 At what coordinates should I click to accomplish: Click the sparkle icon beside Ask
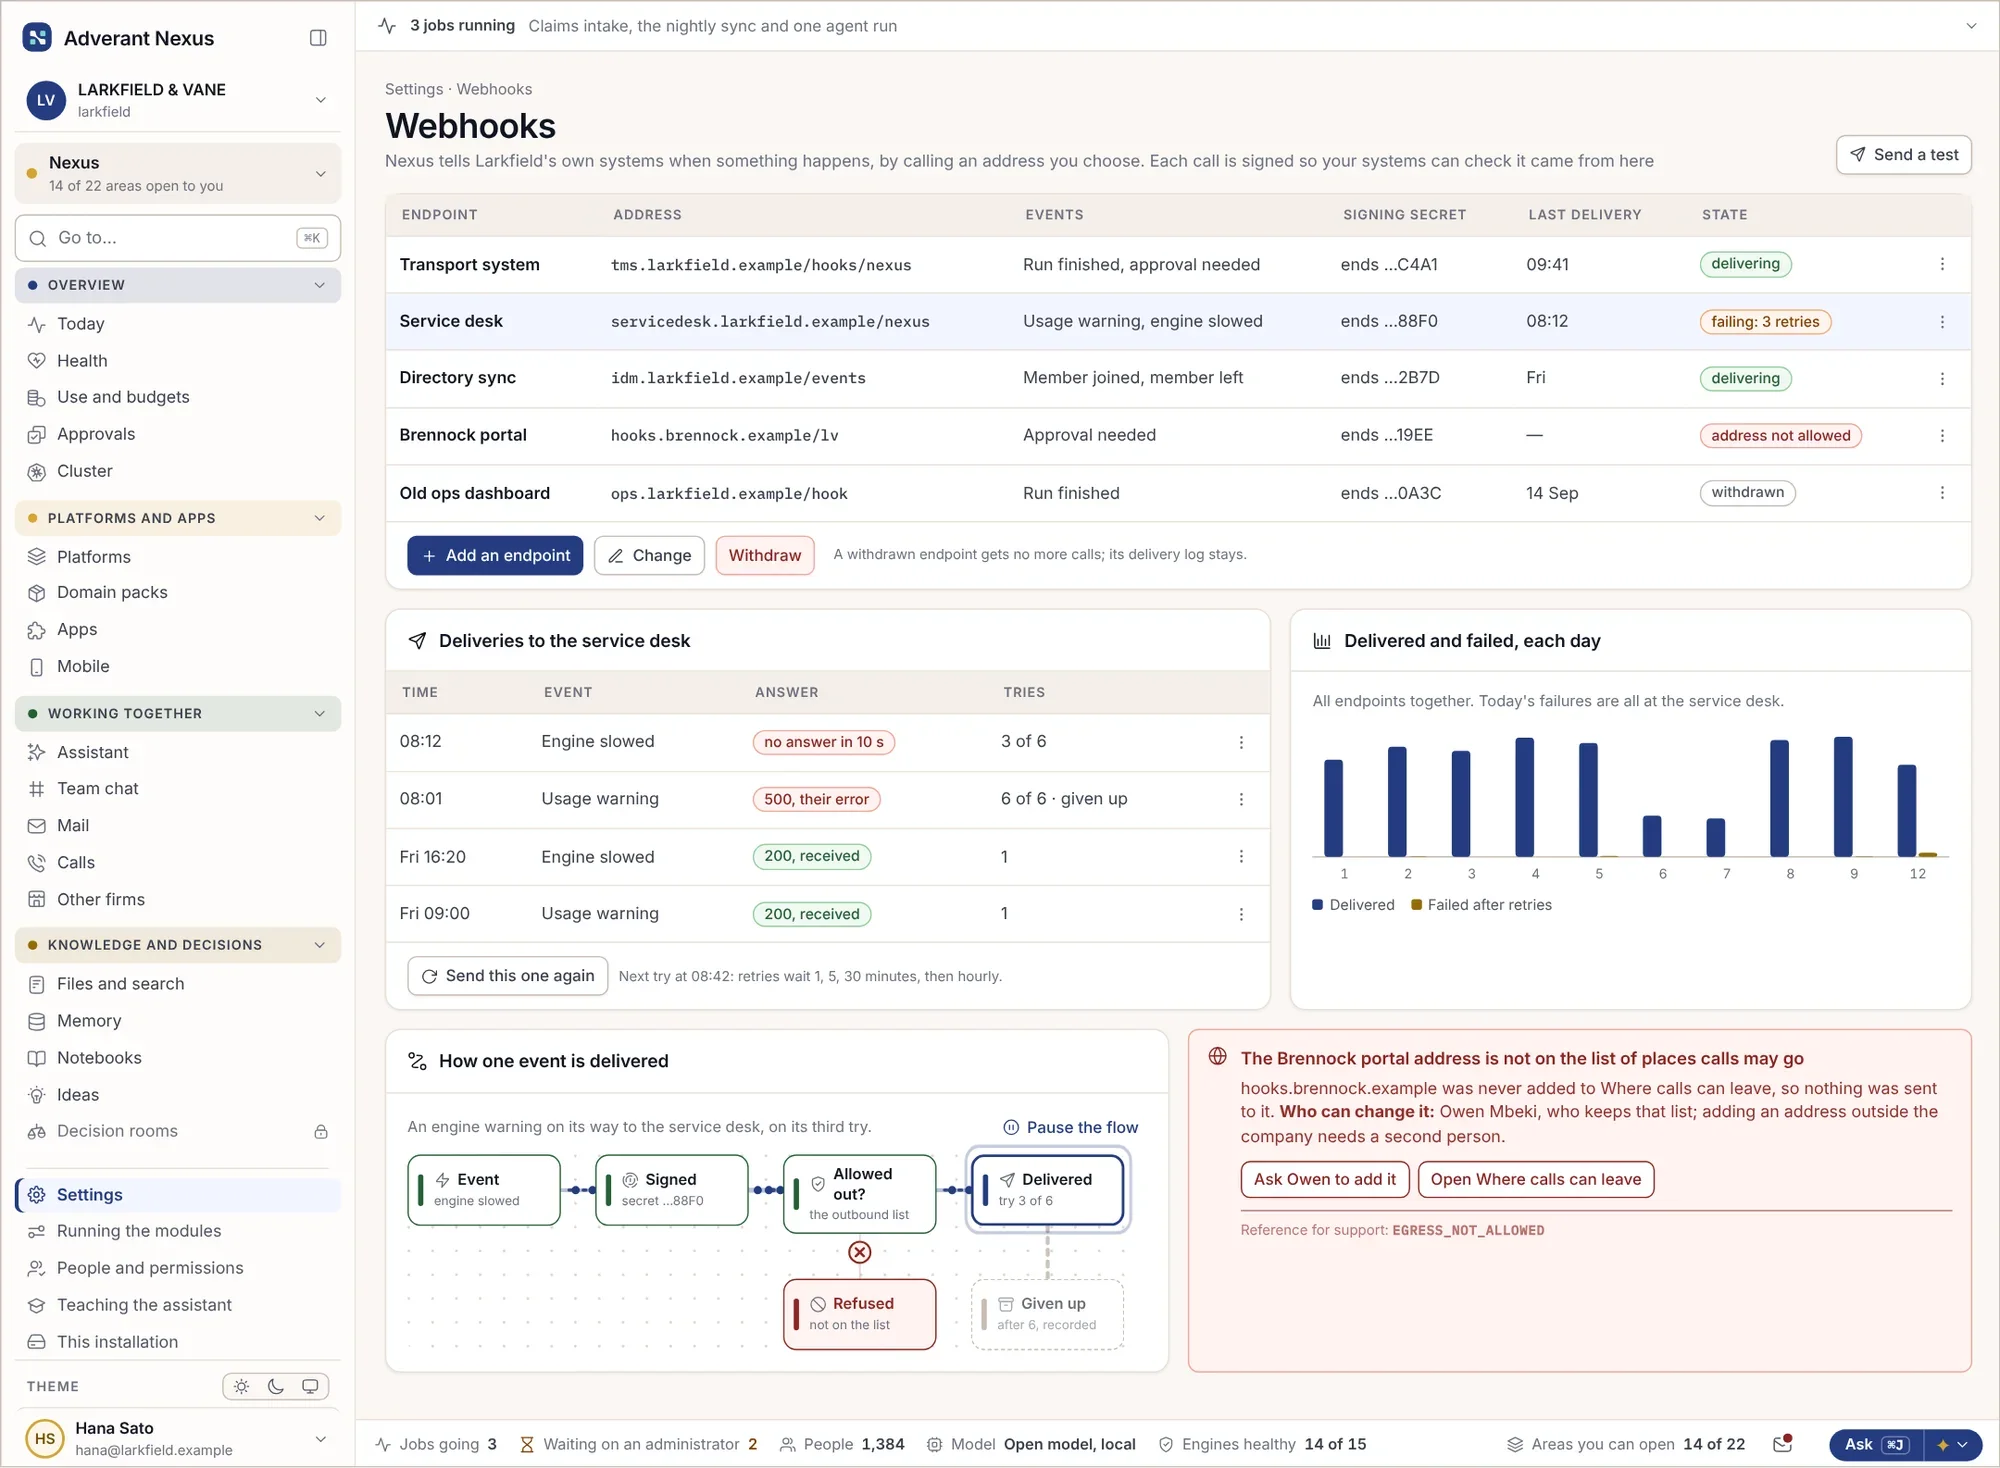click(1943, 1445)
